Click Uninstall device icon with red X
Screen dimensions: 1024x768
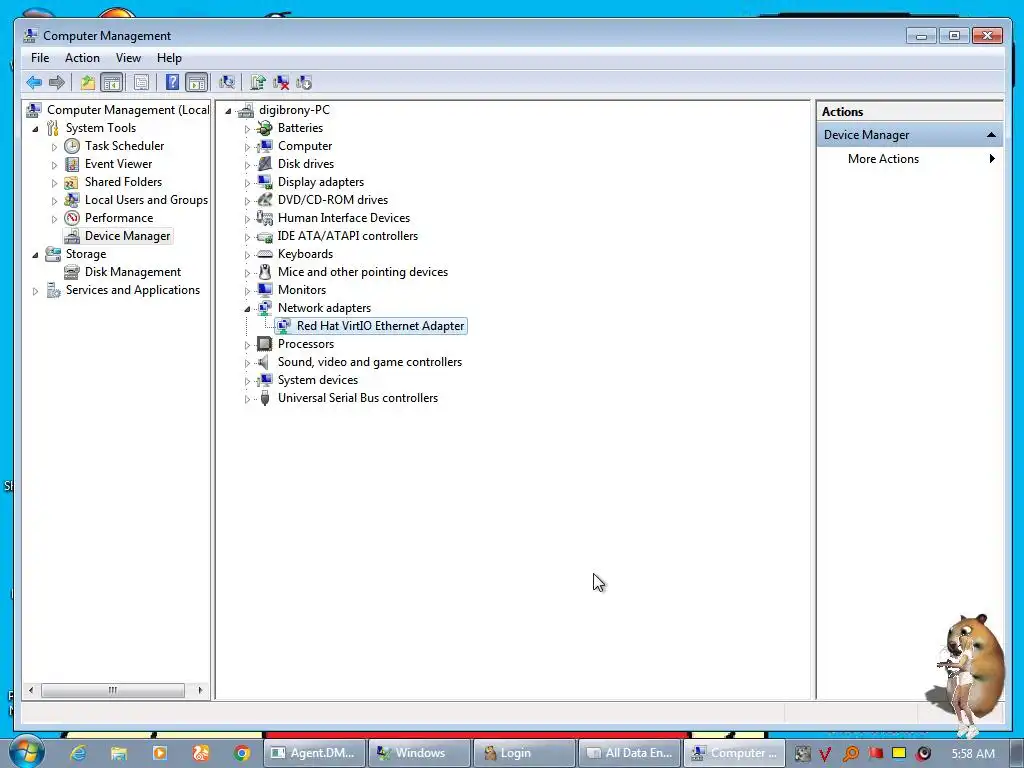pos(281,82)
